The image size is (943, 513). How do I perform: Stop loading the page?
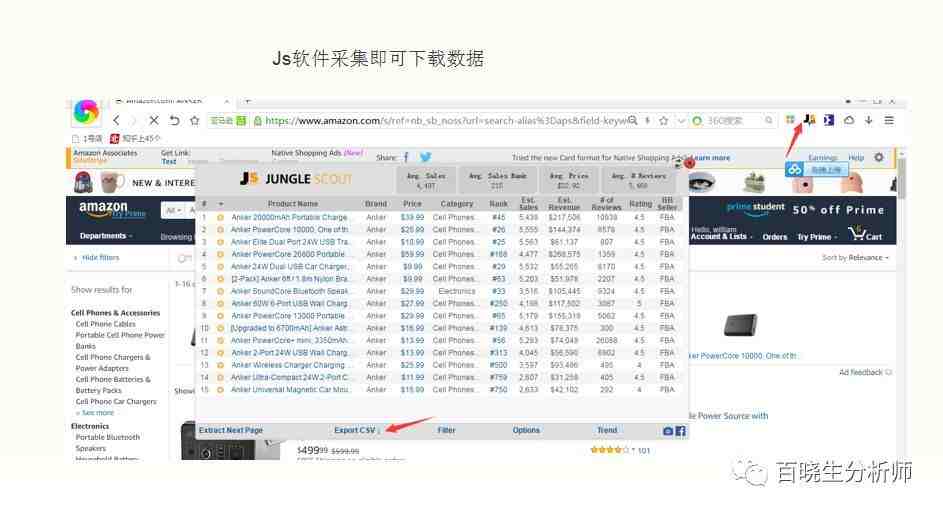coord(154,120)
